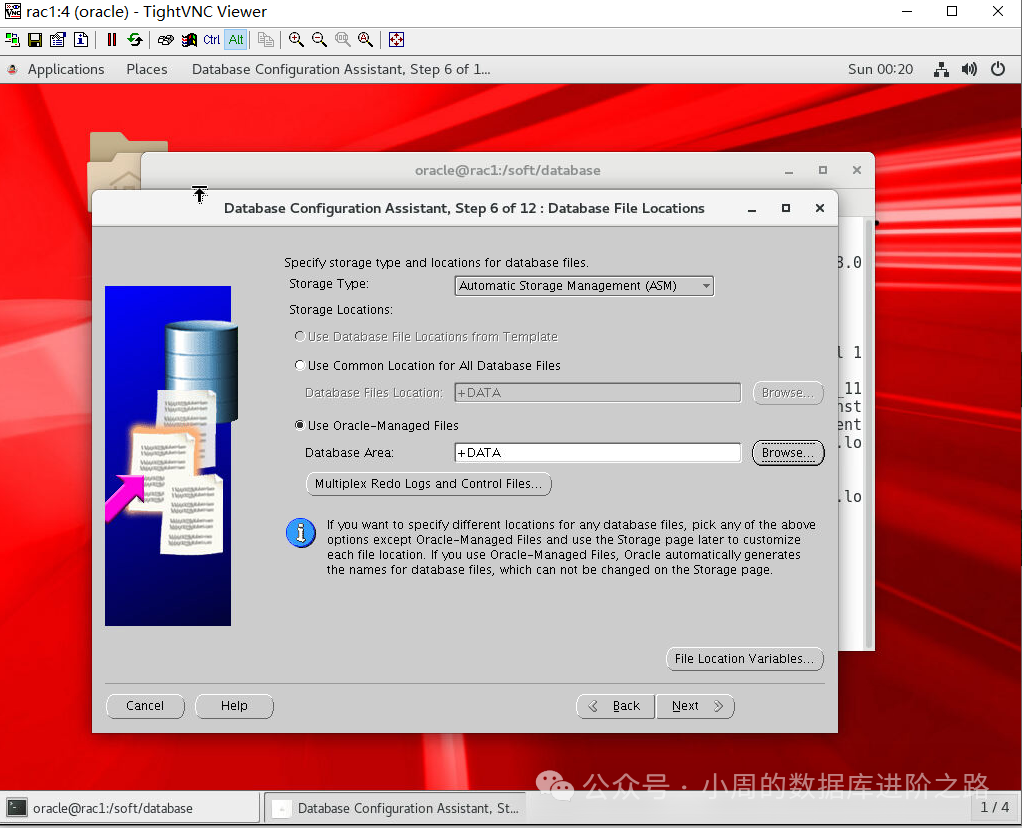This screenshot has width=1022, height=828.
Task: Click Browse next to Database Files Location
Action: 788,392
